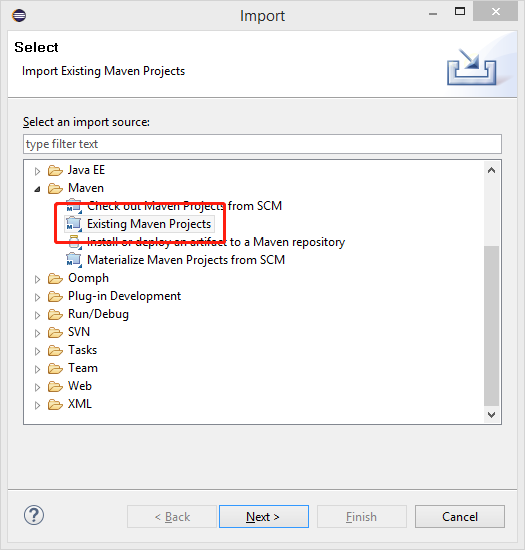Click the Check out Maven Projects icon

pyautogui.click(x=74, y=206)
